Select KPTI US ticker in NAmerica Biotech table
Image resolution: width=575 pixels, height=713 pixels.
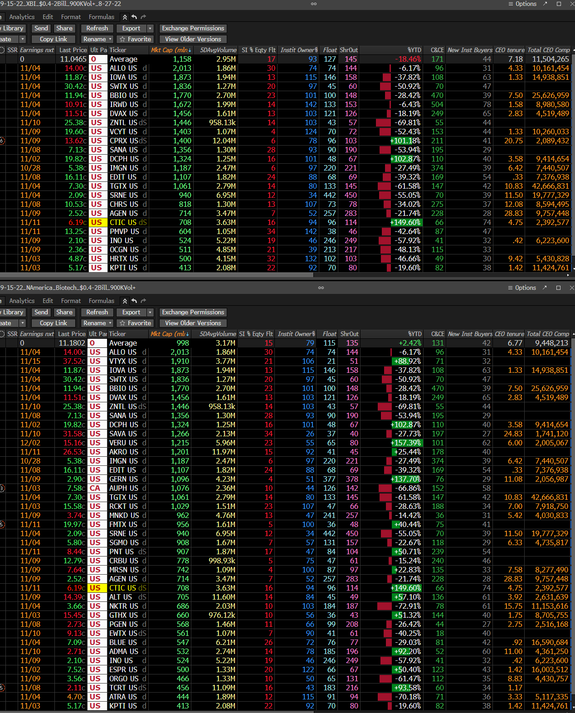123,706
